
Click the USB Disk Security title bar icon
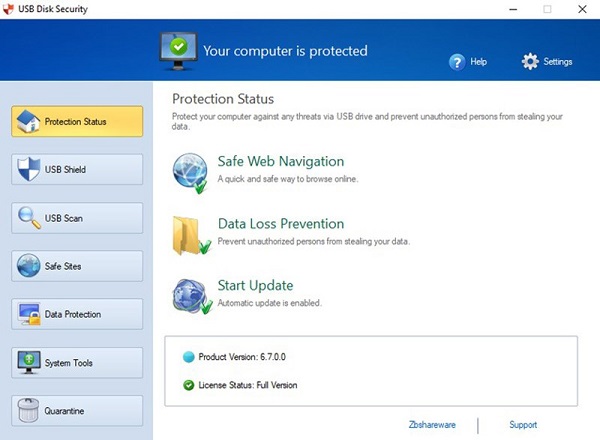click(x=8, y=9)
